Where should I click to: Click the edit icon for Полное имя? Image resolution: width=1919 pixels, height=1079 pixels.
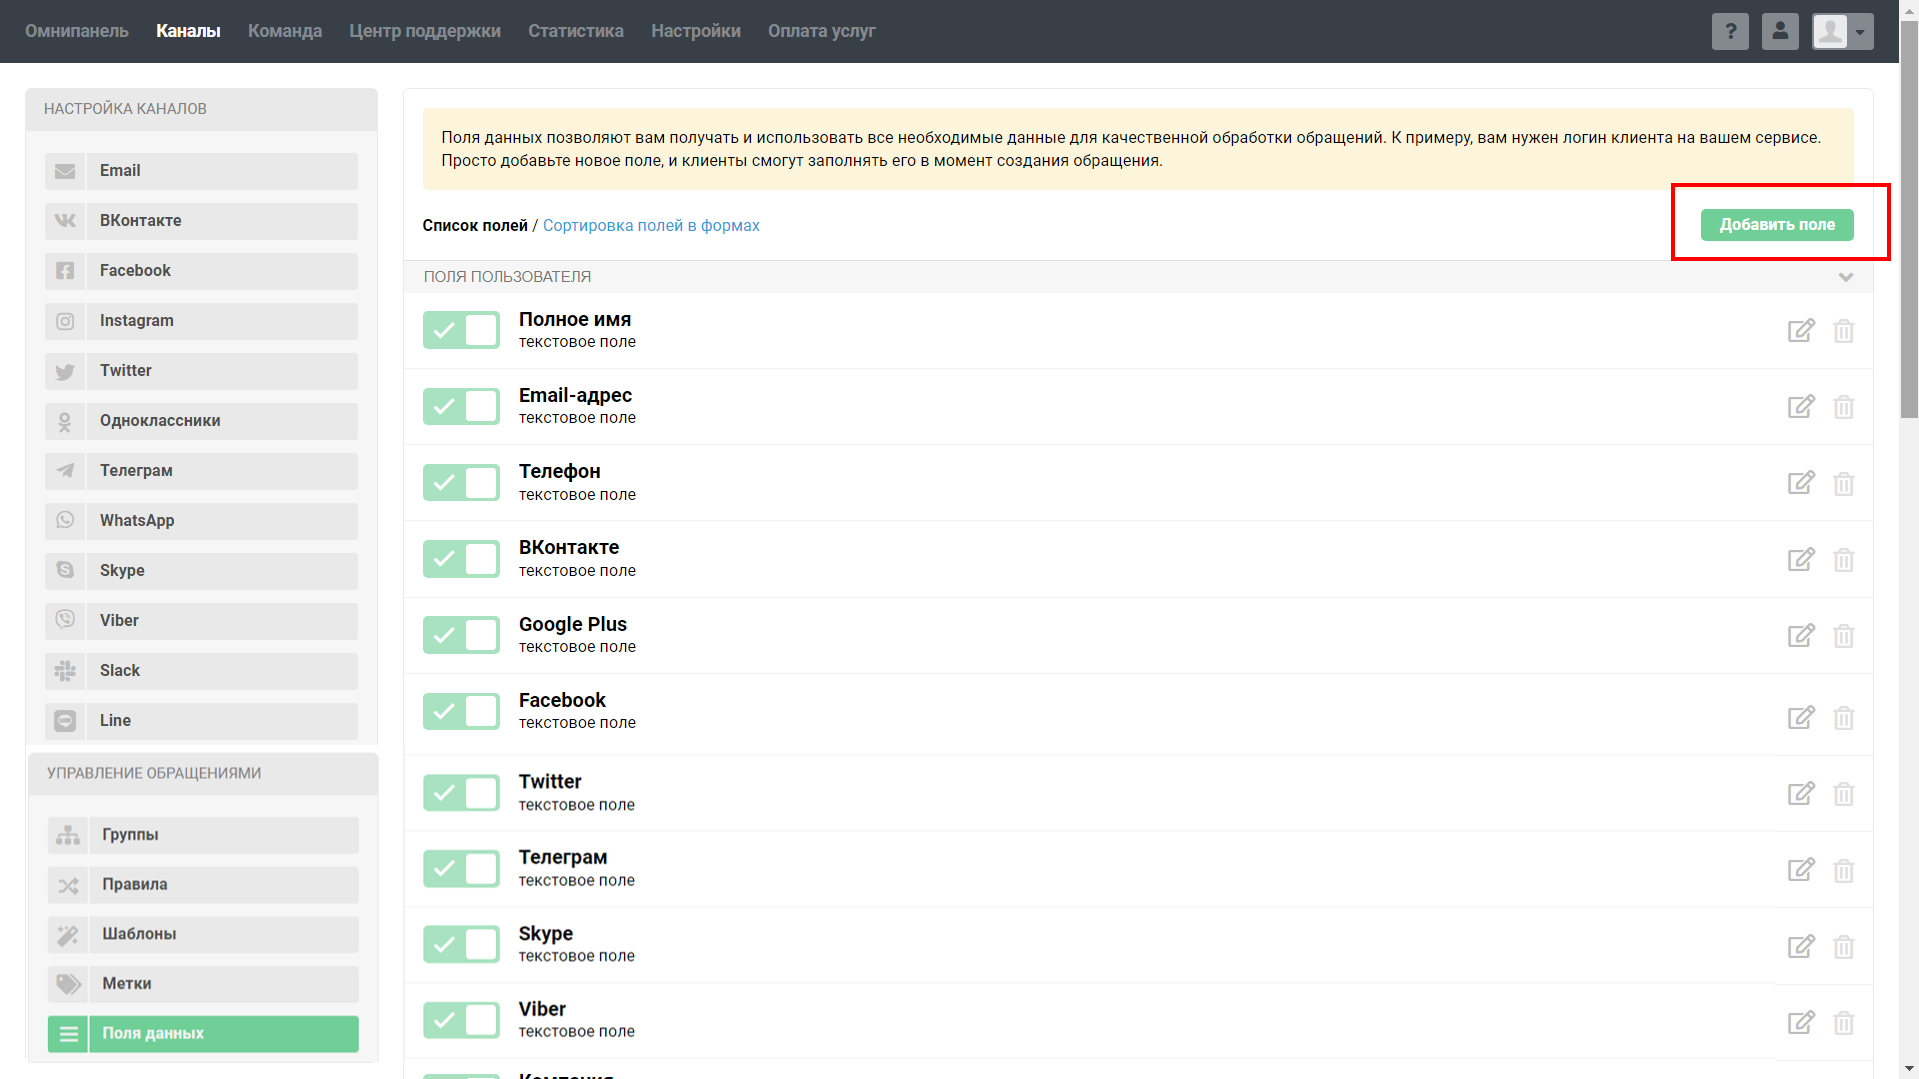(x=1800, y=331)
